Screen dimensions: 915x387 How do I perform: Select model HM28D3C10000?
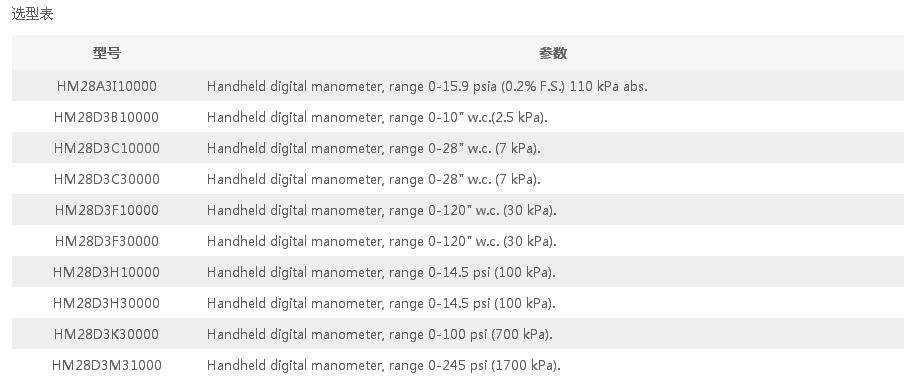pos(106,148)
